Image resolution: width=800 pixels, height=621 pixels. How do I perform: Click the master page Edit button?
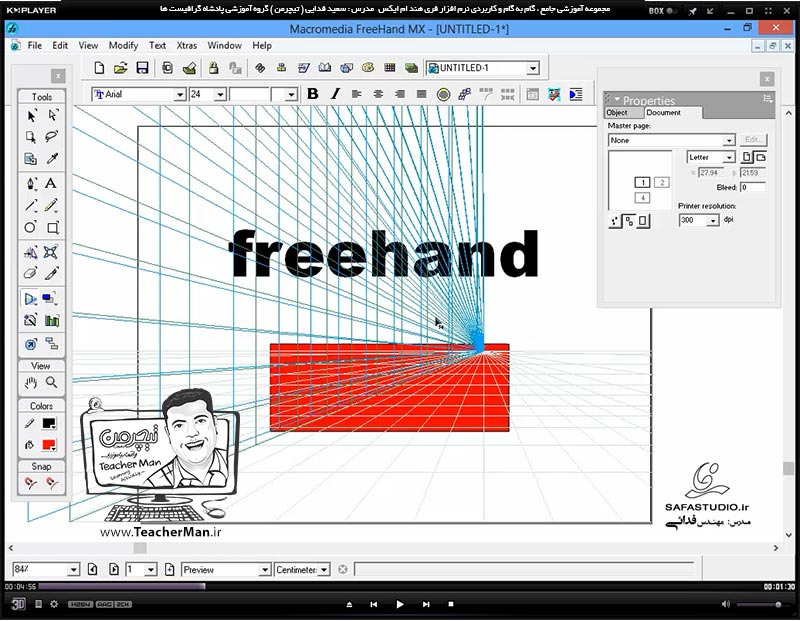point(752,139)
